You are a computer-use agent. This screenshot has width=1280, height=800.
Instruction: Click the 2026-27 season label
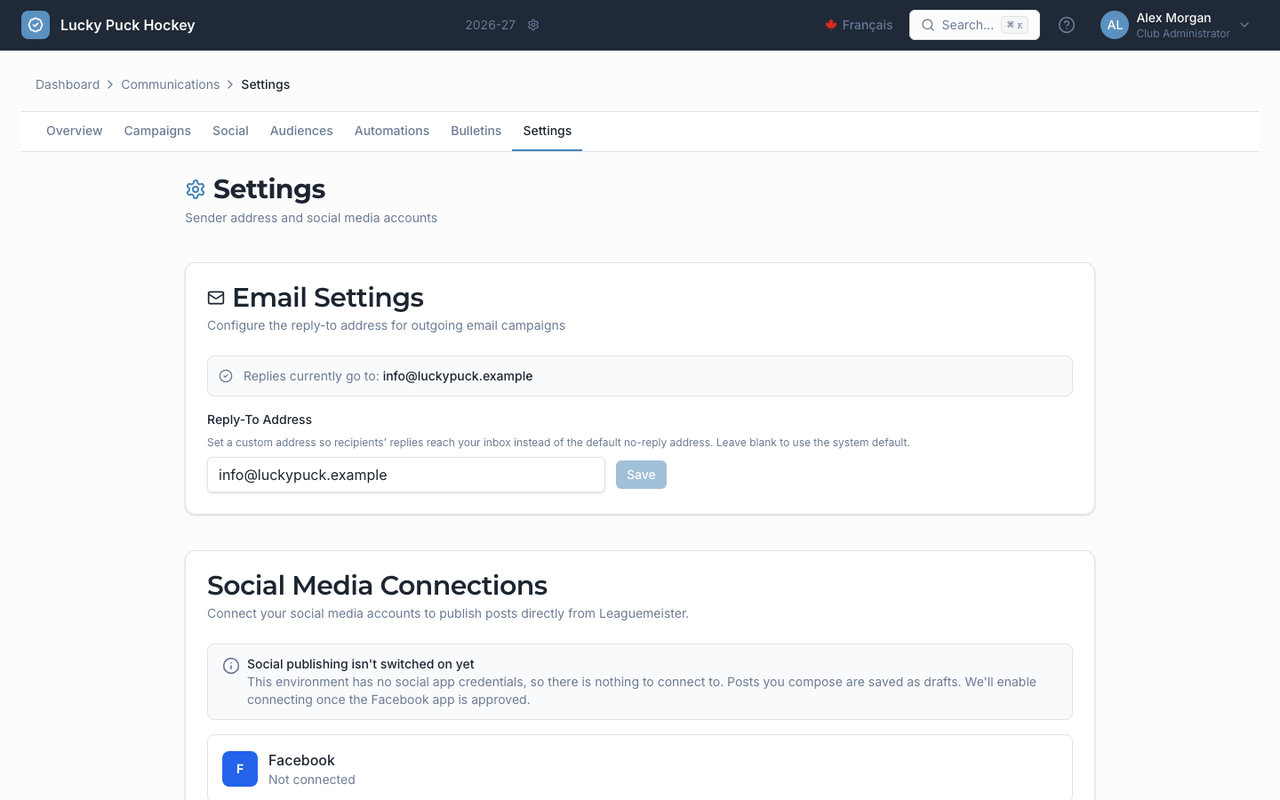(x=490, y=25)
